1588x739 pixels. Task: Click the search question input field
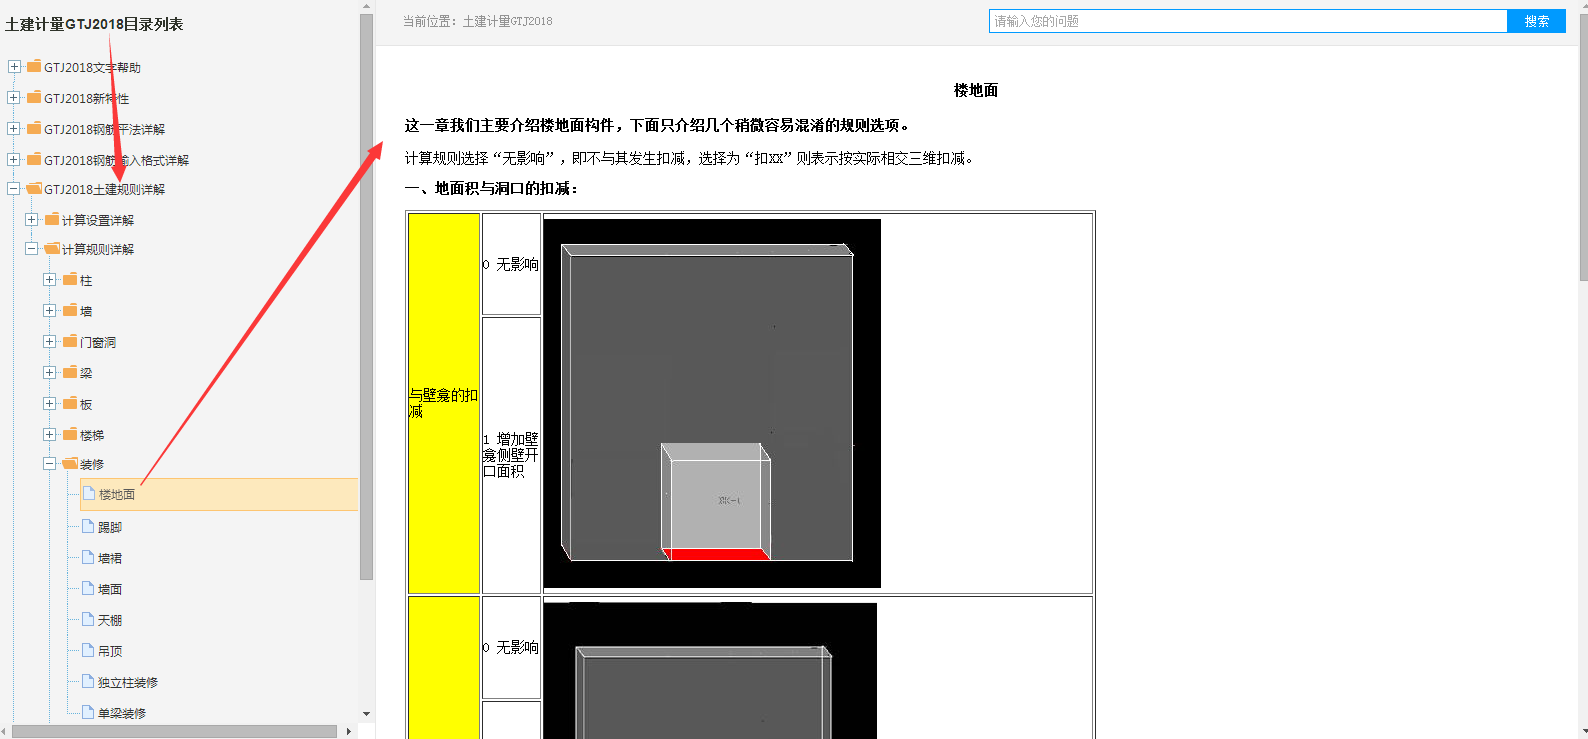point(1248,21)
